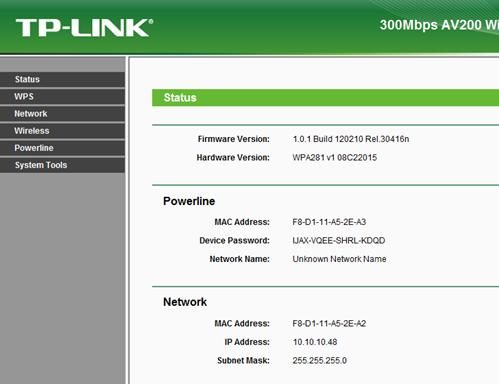
Task: Open the WPS sidebar menu
Action: pos(62,97)
